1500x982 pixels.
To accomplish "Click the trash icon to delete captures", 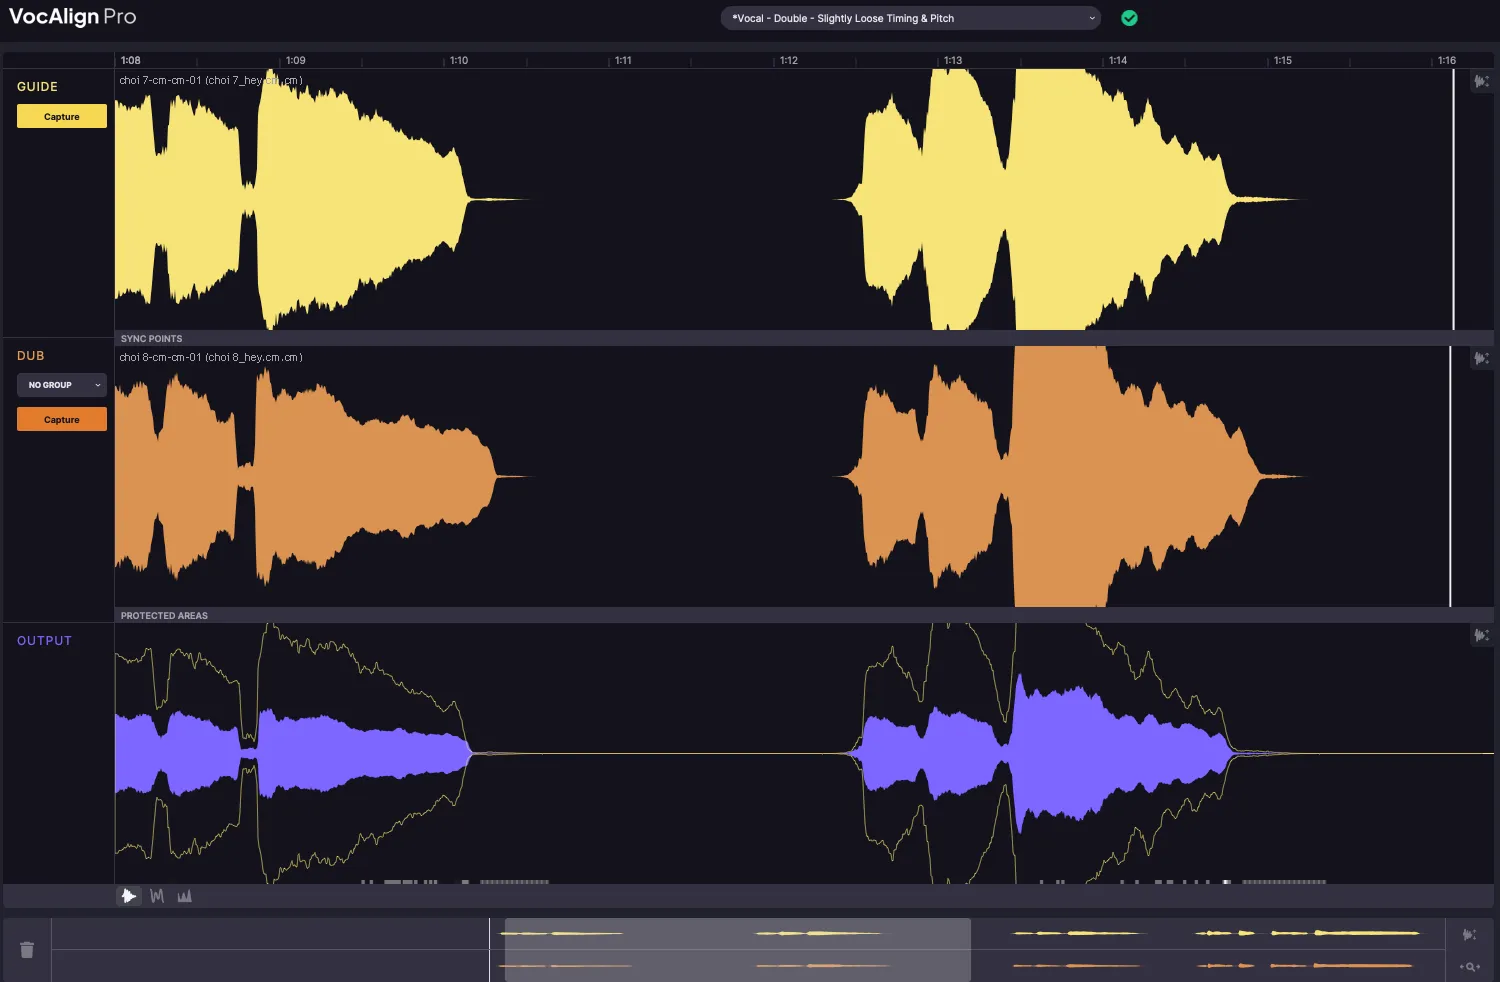I will [x=27, y=950].
